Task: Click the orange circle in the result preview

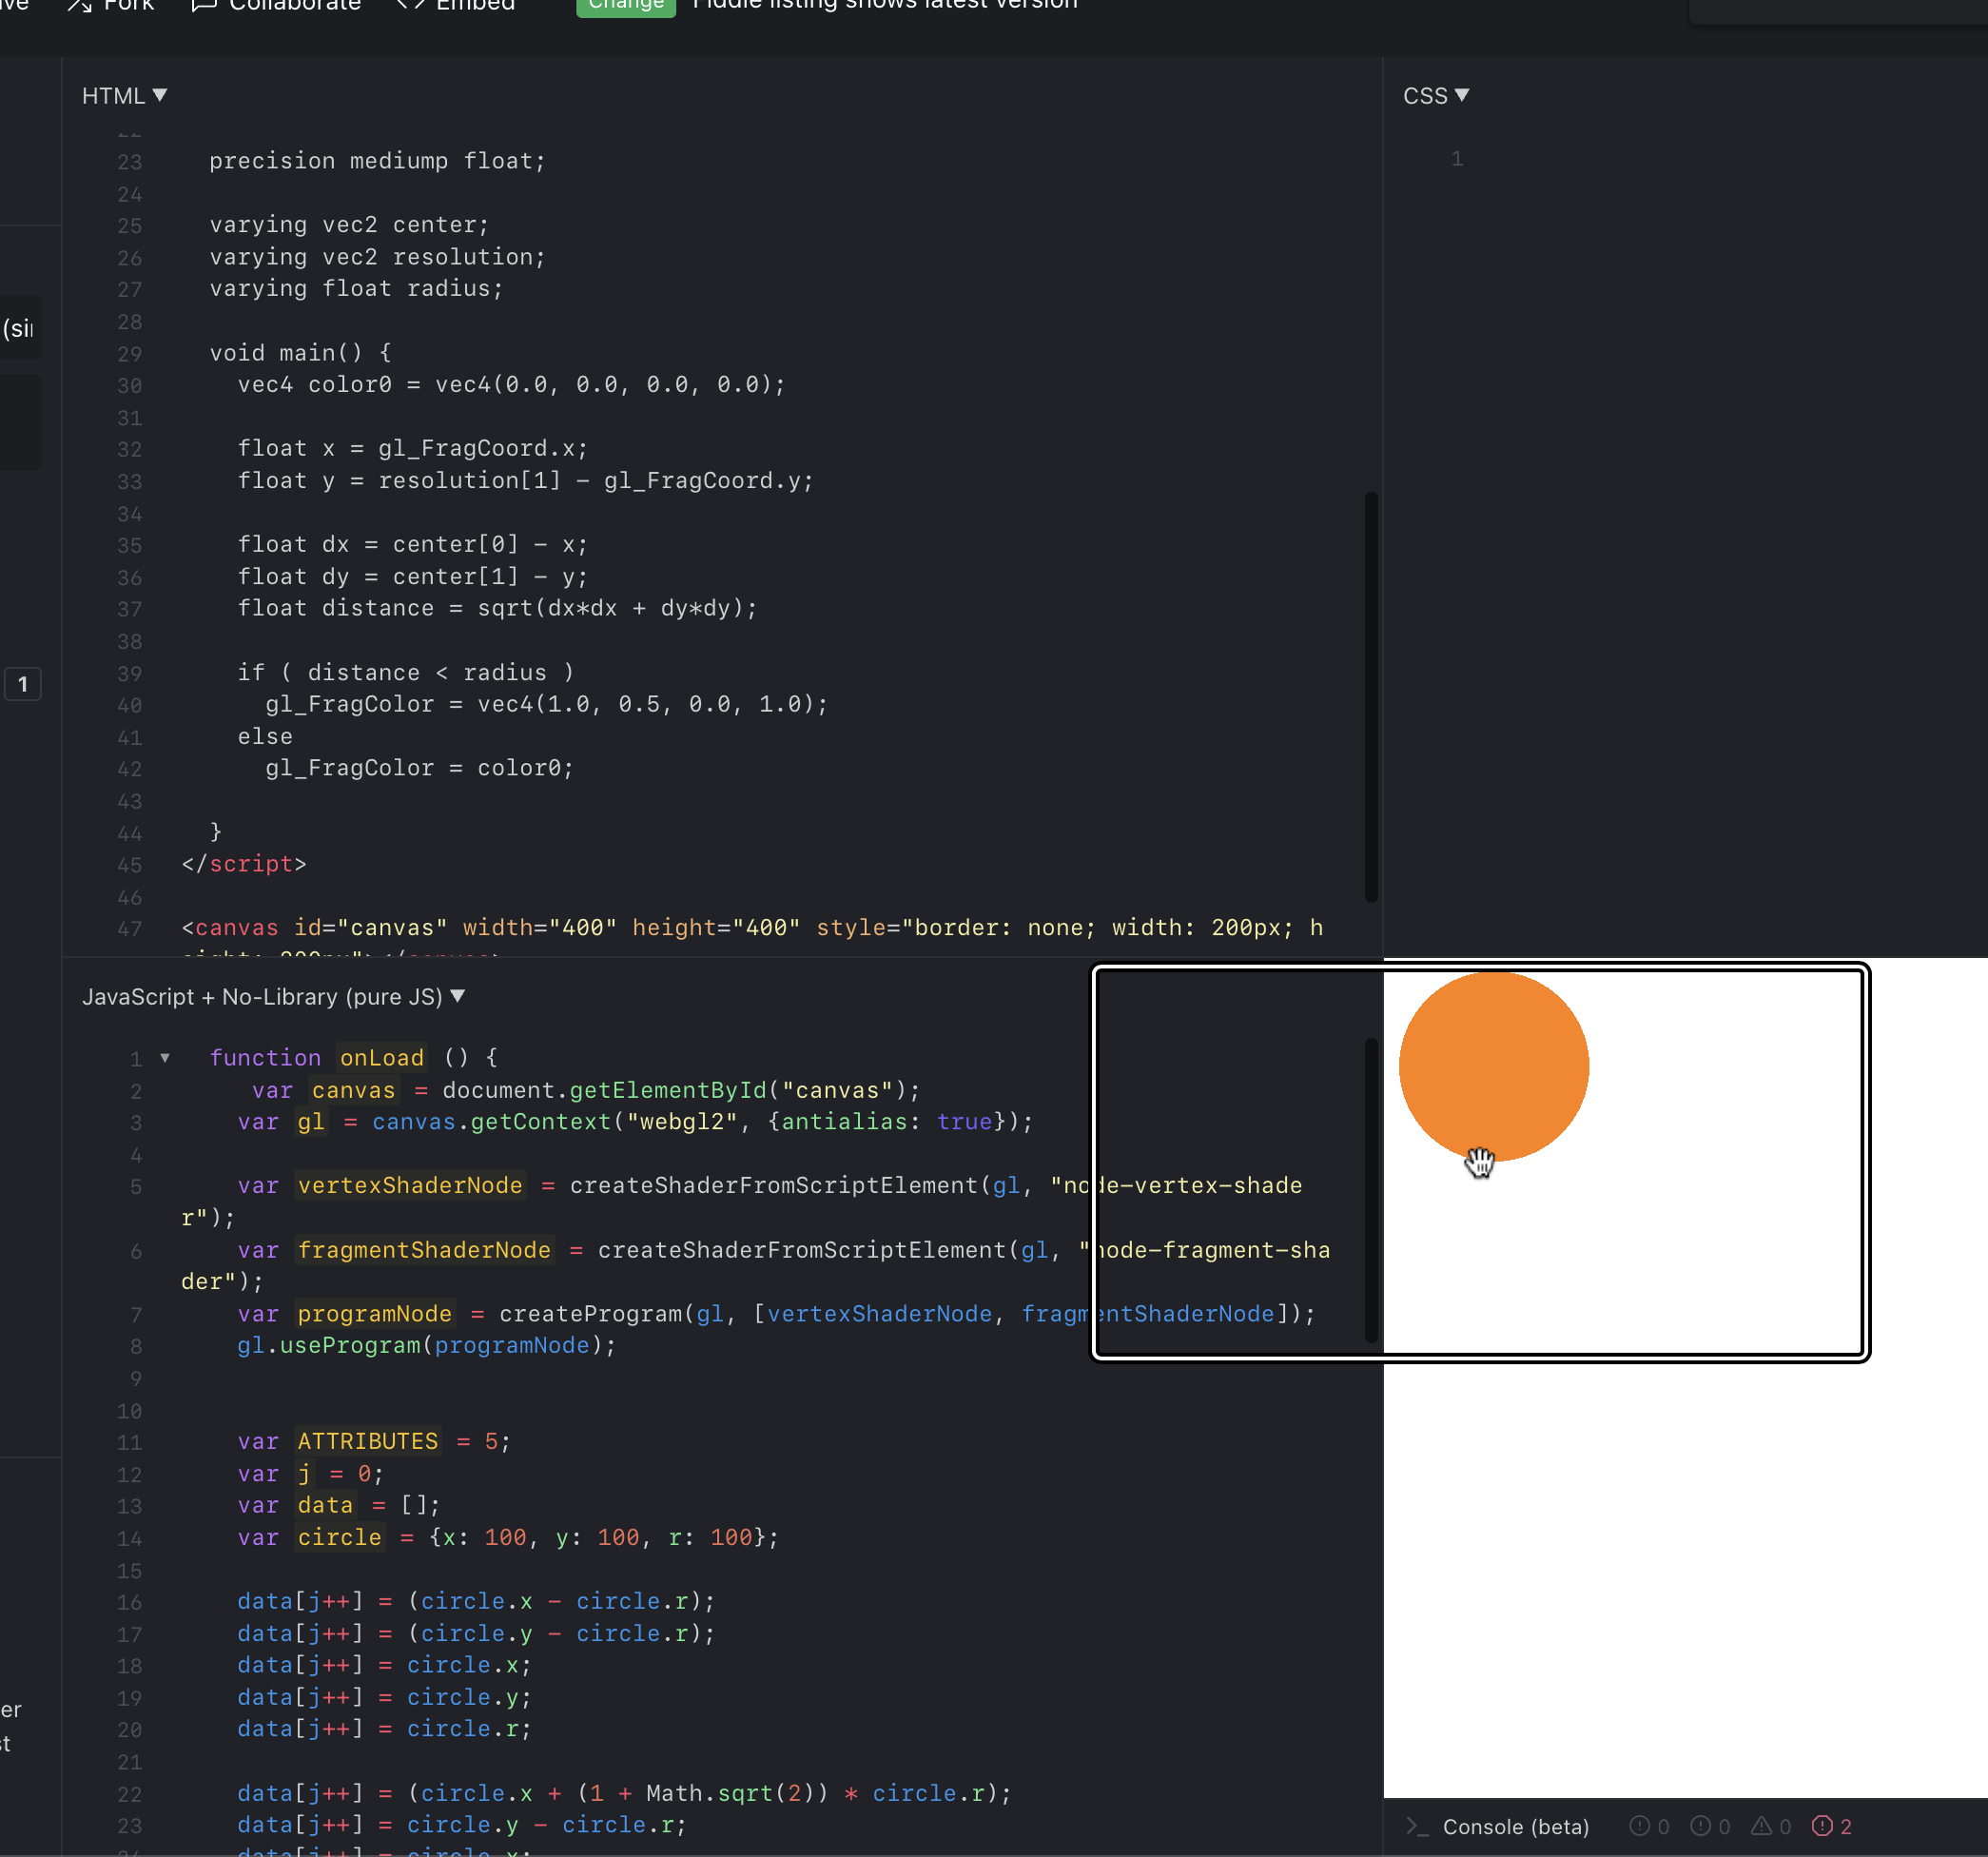Action: pos(1493,1065)
